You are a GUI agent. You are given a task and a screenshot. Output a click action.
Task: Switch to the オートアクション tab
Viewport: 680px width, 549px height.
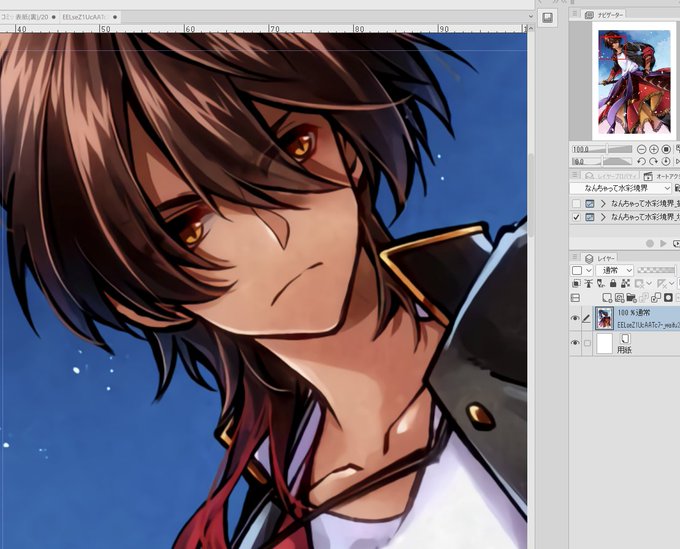coord(661,176)
